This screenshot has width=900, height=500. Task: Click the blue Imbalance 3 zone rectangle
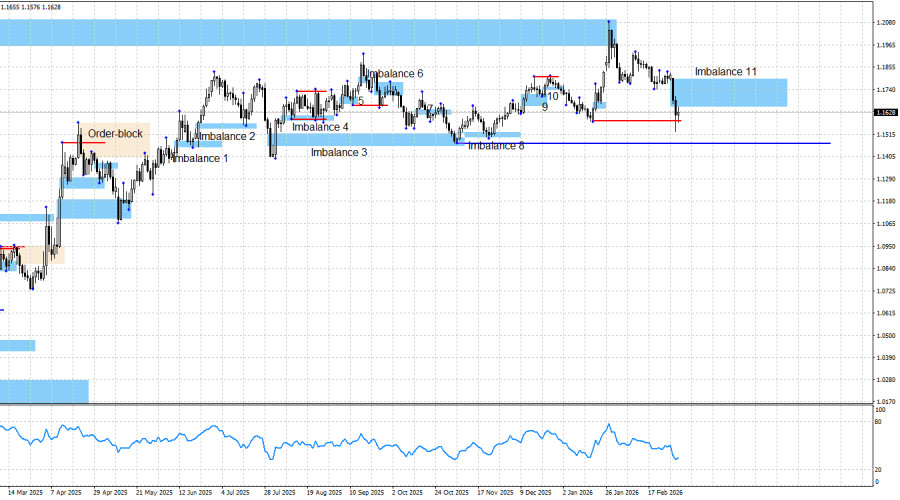[x=367, y=139]
